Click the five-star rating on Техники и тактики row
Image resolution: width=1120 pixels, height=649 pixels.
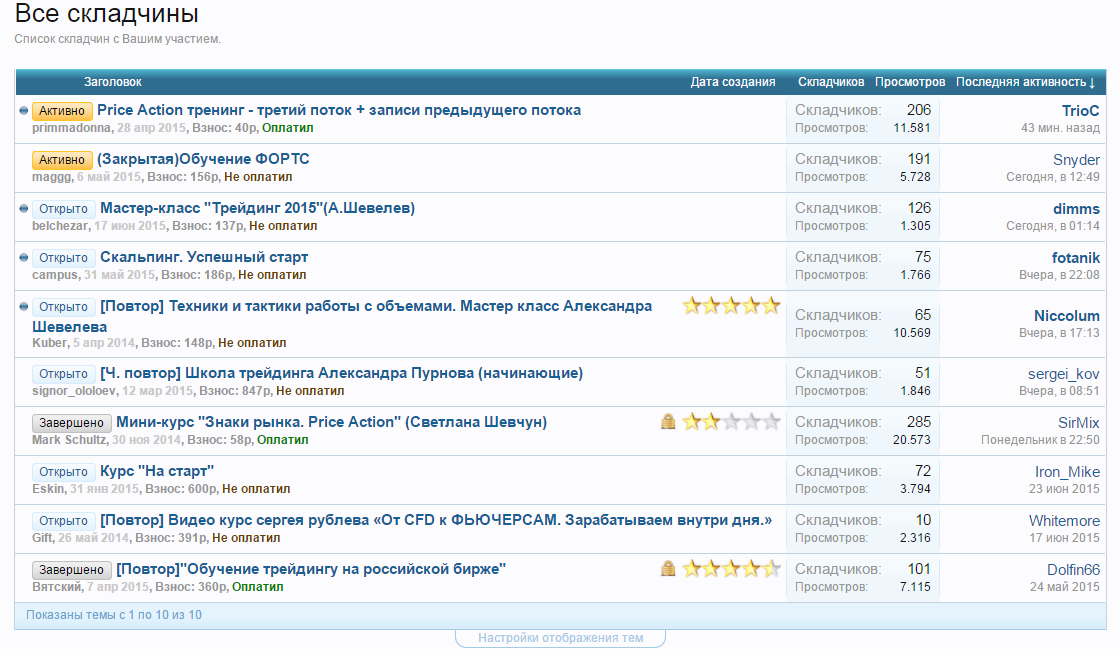tap(731, 306)
